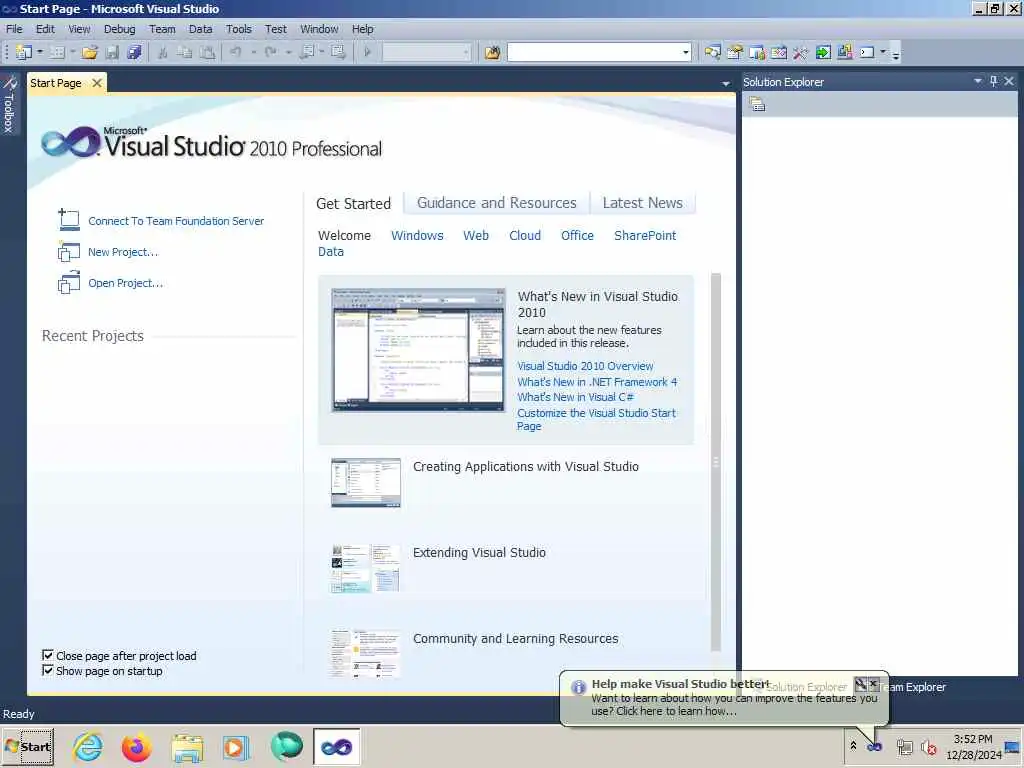
Task: Open the Add New Item dropdown arrow
Action: [72, 52]
